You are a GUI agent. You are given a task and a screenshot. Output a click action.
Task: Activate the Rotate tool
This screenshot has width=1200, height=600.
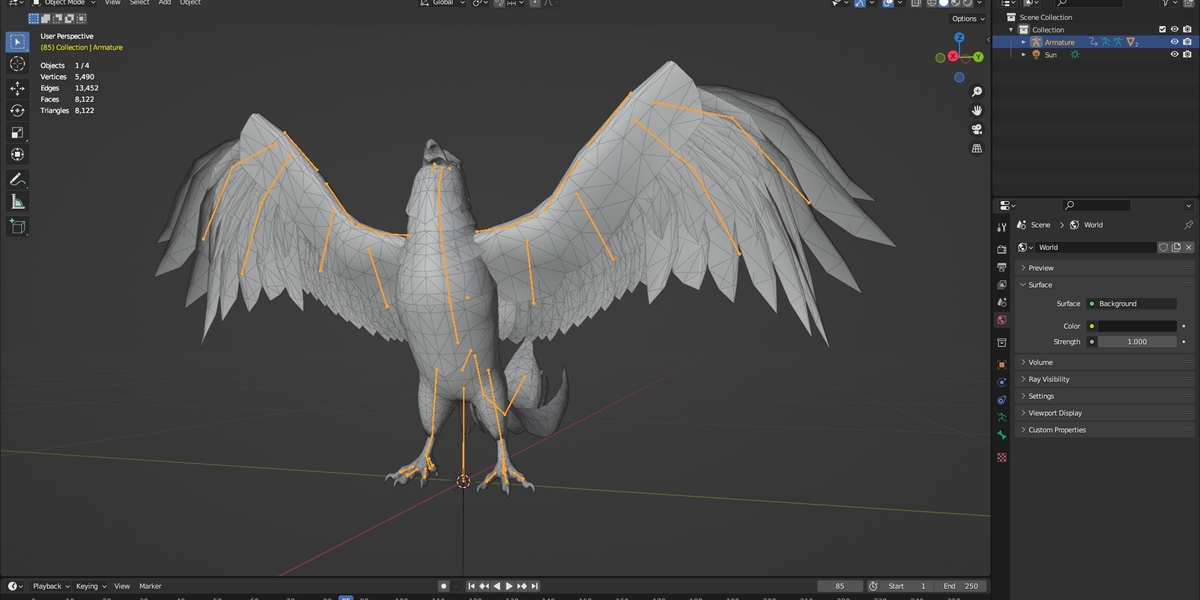click(17, 110)
